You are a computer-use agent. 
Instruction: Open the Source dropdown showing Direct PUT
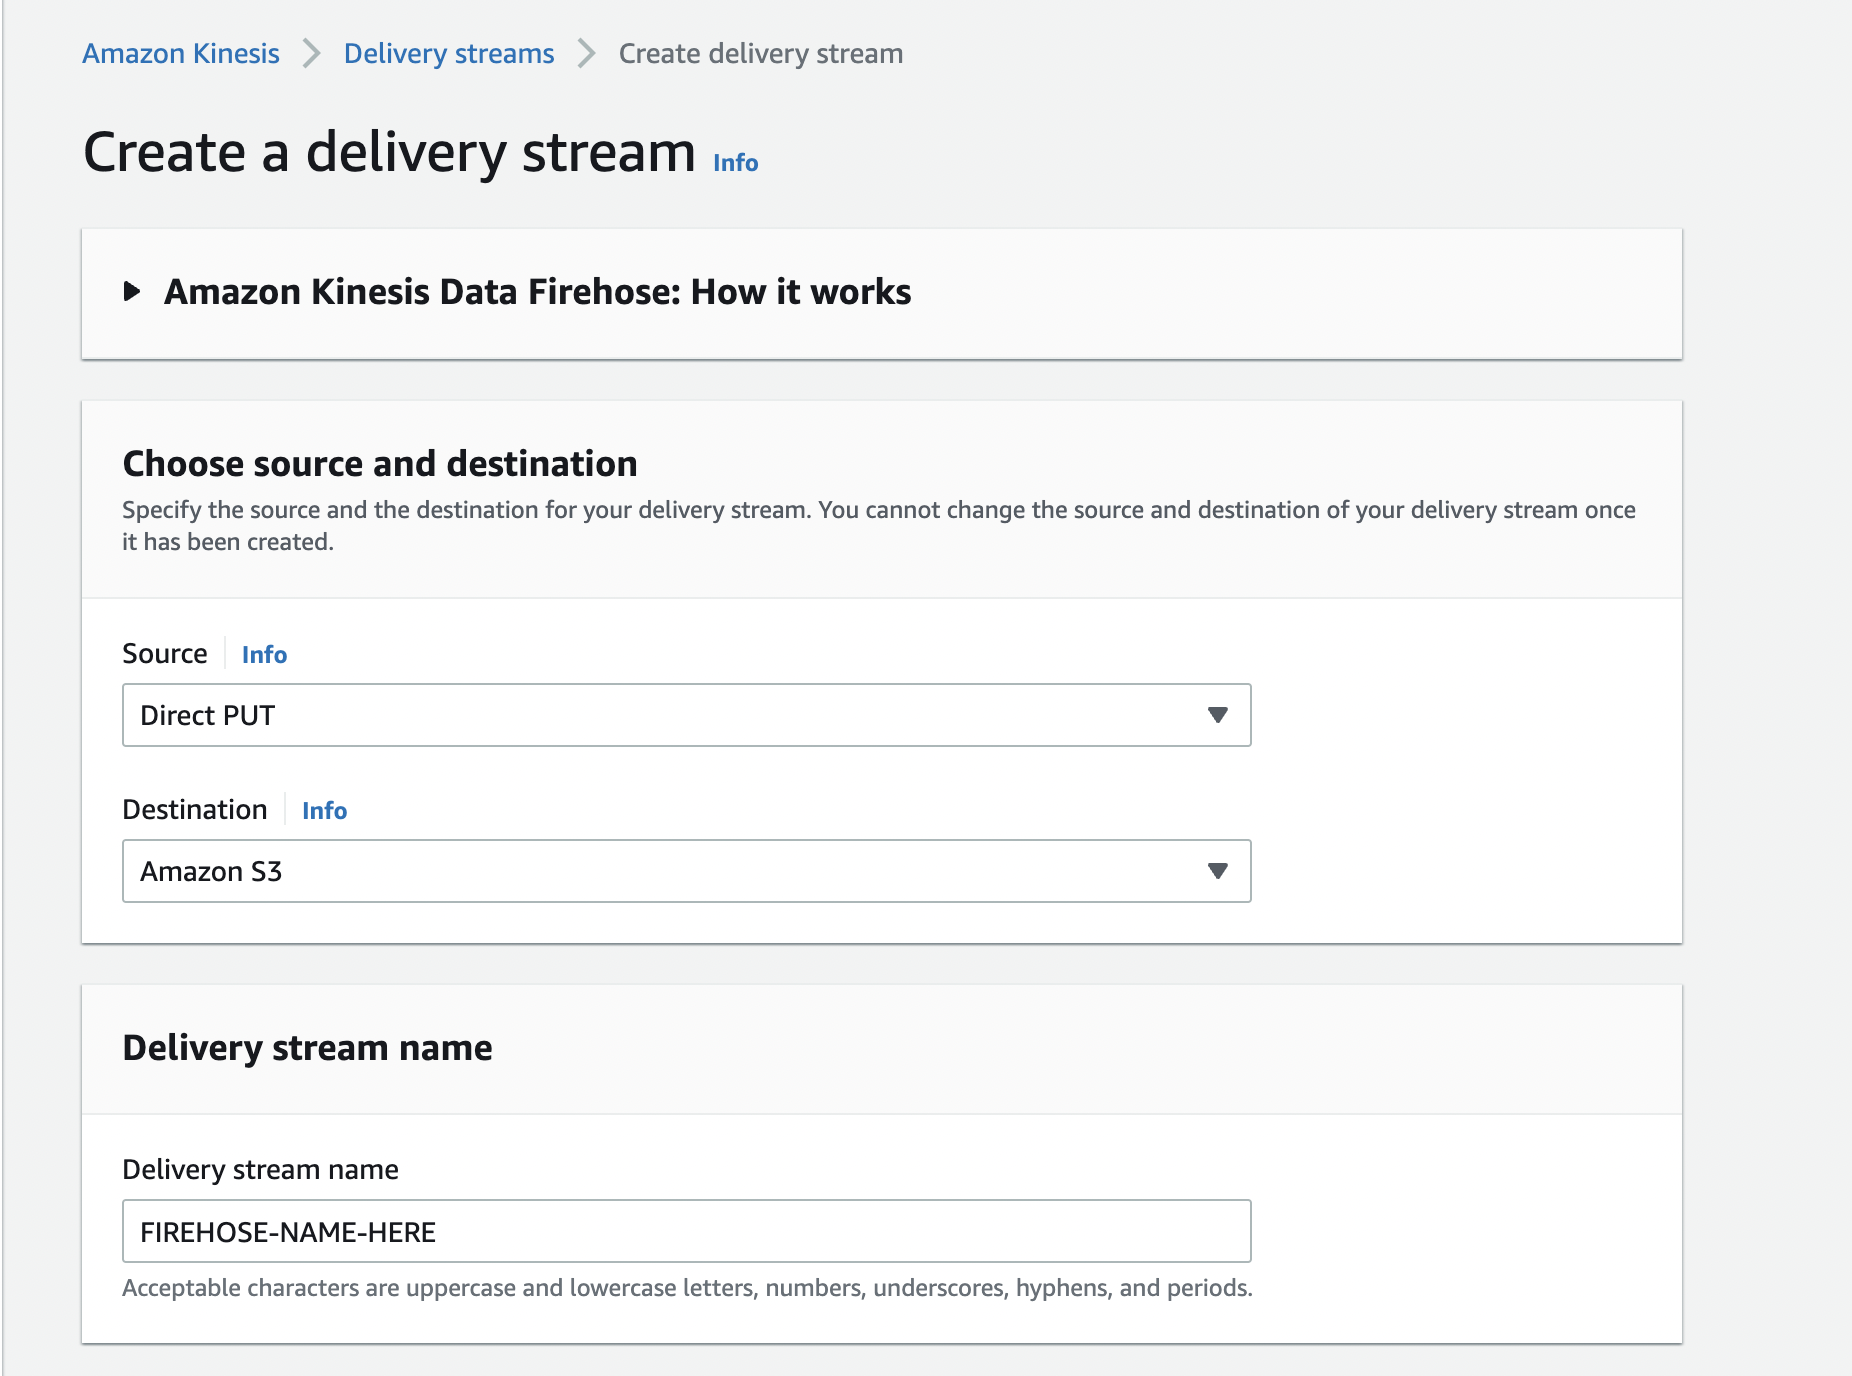(x=686, y=714)
